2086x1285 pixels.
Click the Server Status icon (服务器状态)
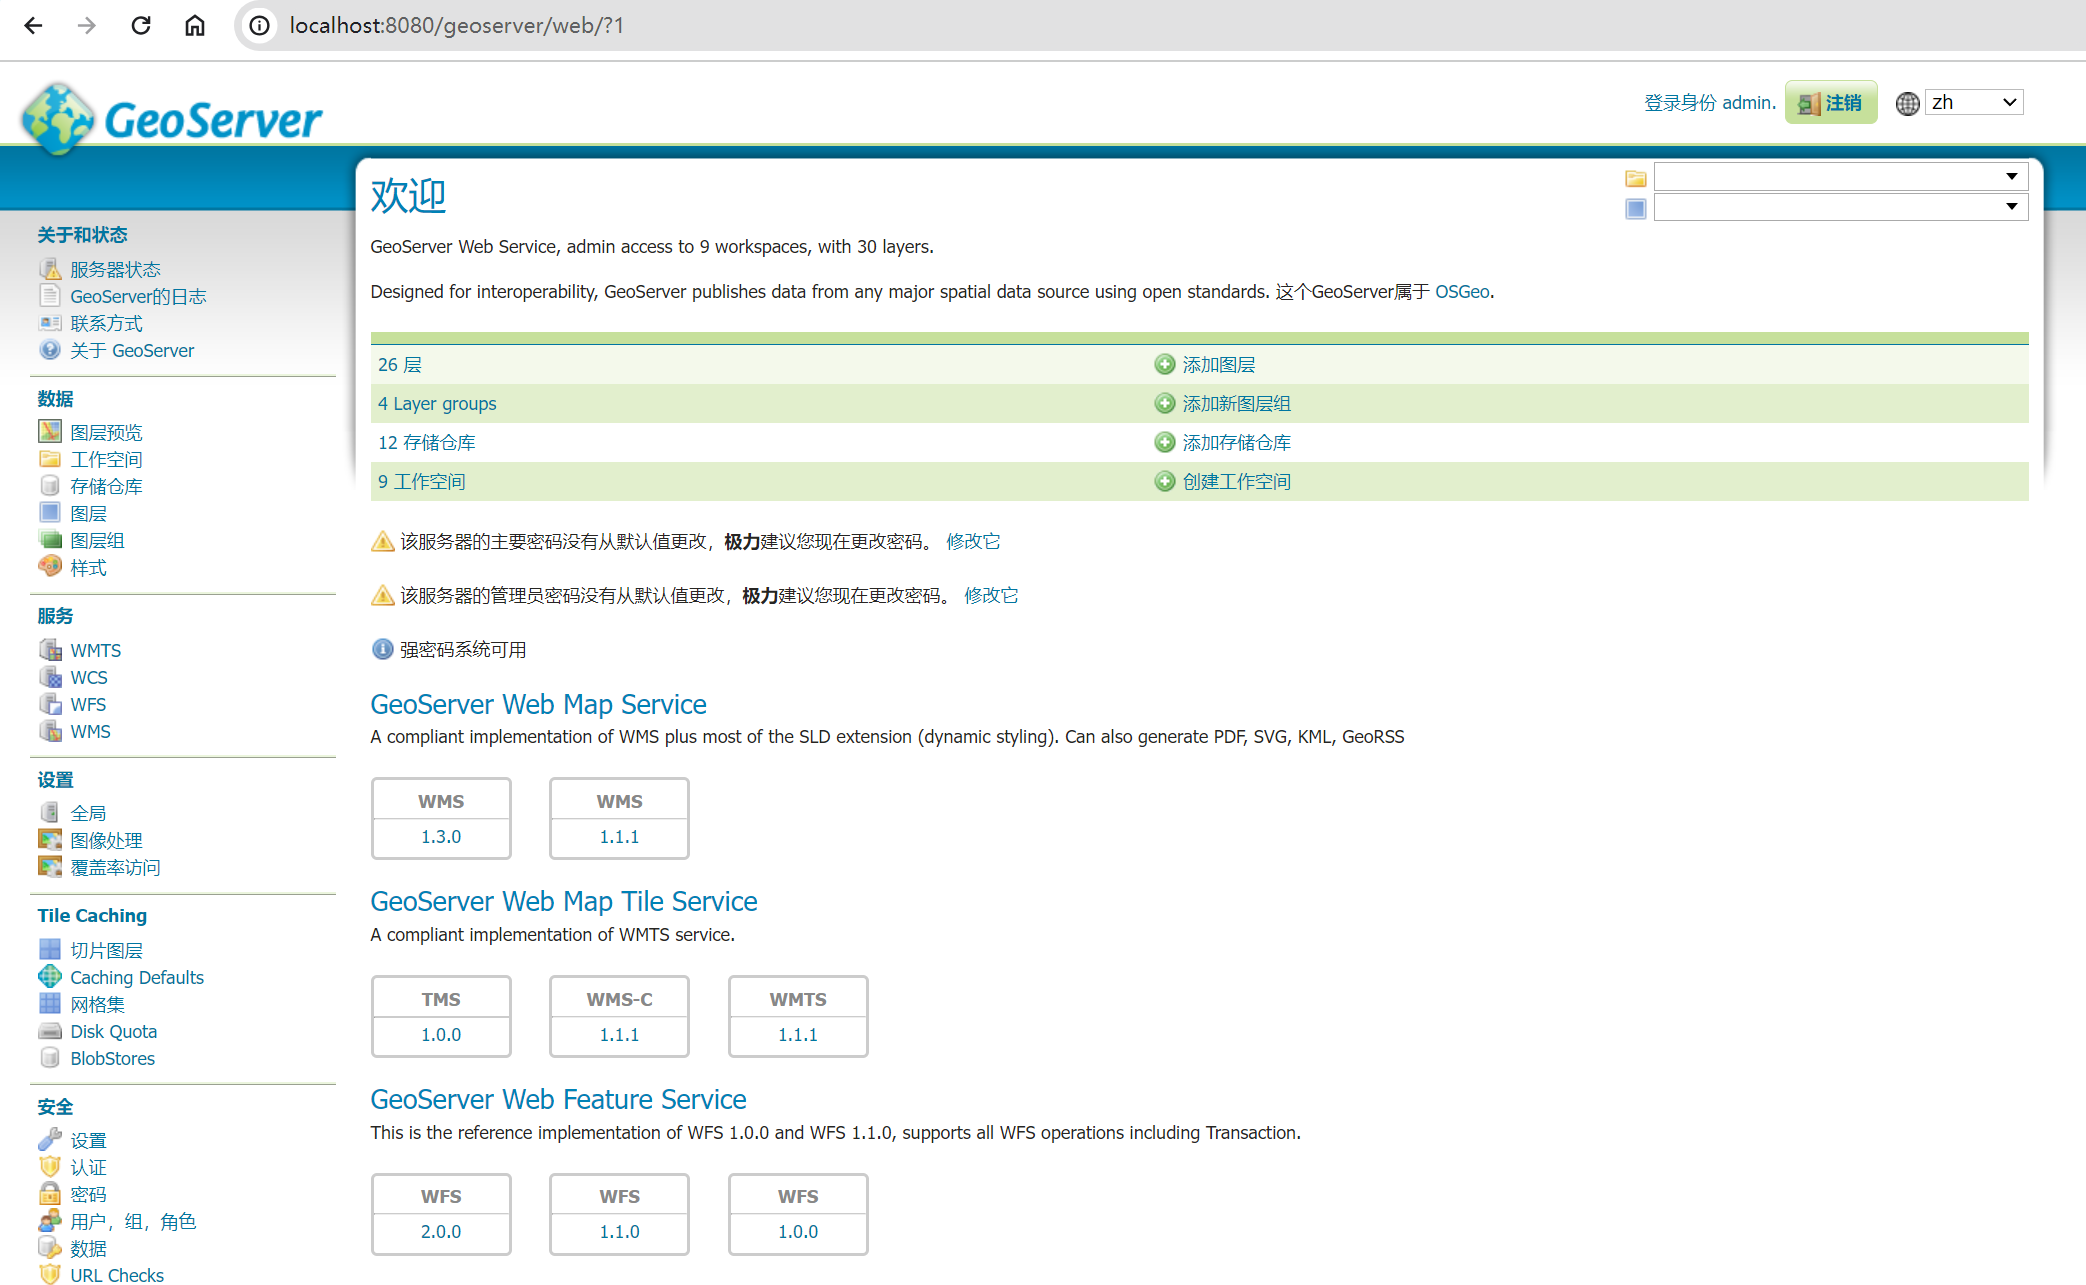pos(50,269)
